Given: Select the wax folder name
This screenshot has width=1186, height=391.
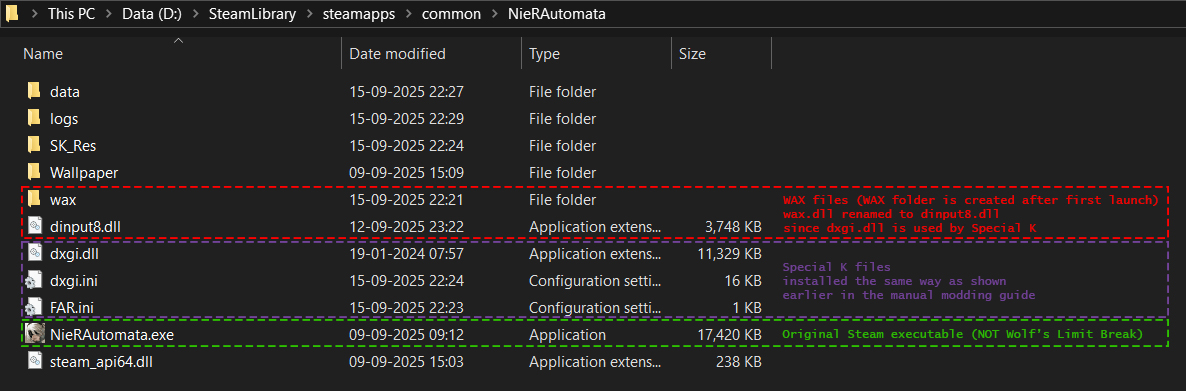Looking at the screenshot, I should [63, 200].
